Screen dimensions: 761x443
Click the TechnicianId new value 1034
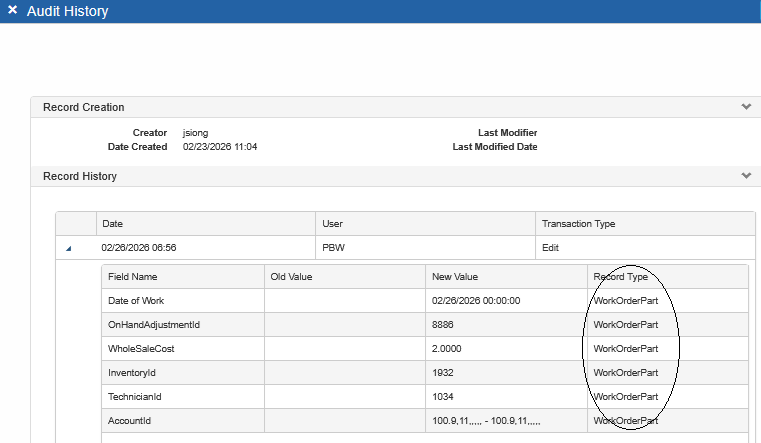pos(443,397)
